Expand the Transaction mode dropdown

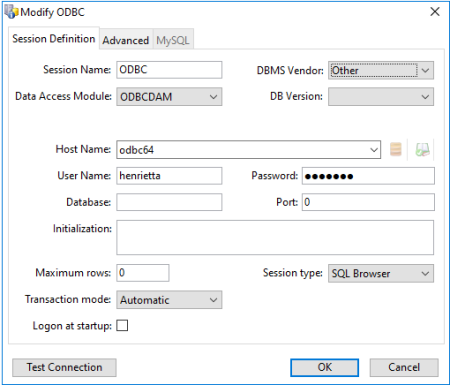tap(169, 300)
